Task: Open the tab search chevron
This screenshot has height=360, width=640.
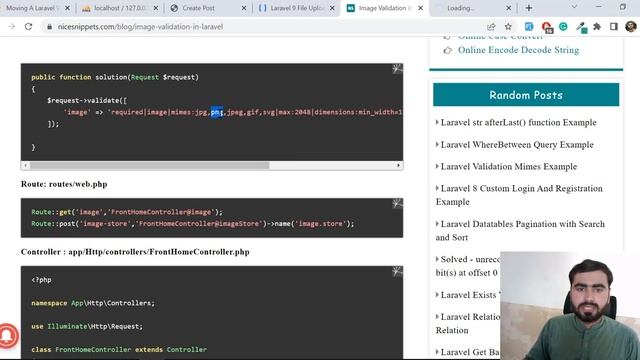Action: pos(574,7)
